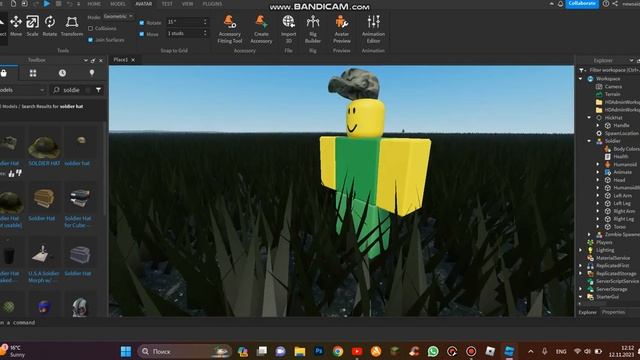Image resolution: width=640 pixels, height=360 pixels.
Task: Select SpawnLocation in Explorer
Action: 621,133
